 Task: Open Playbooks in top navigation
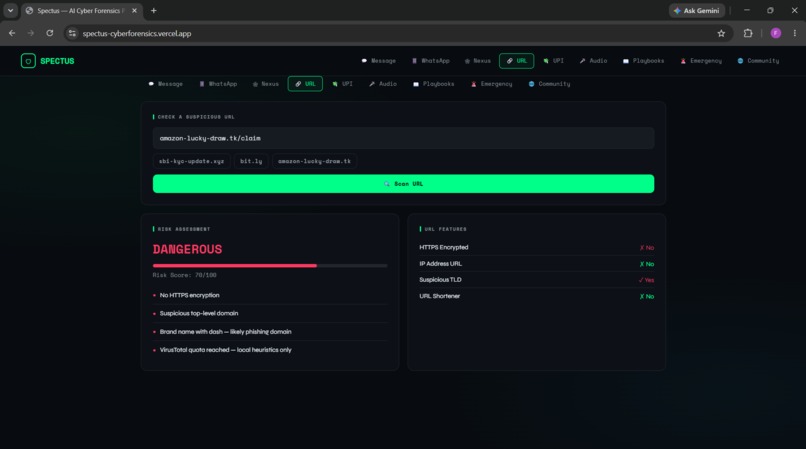click(643, 61)
